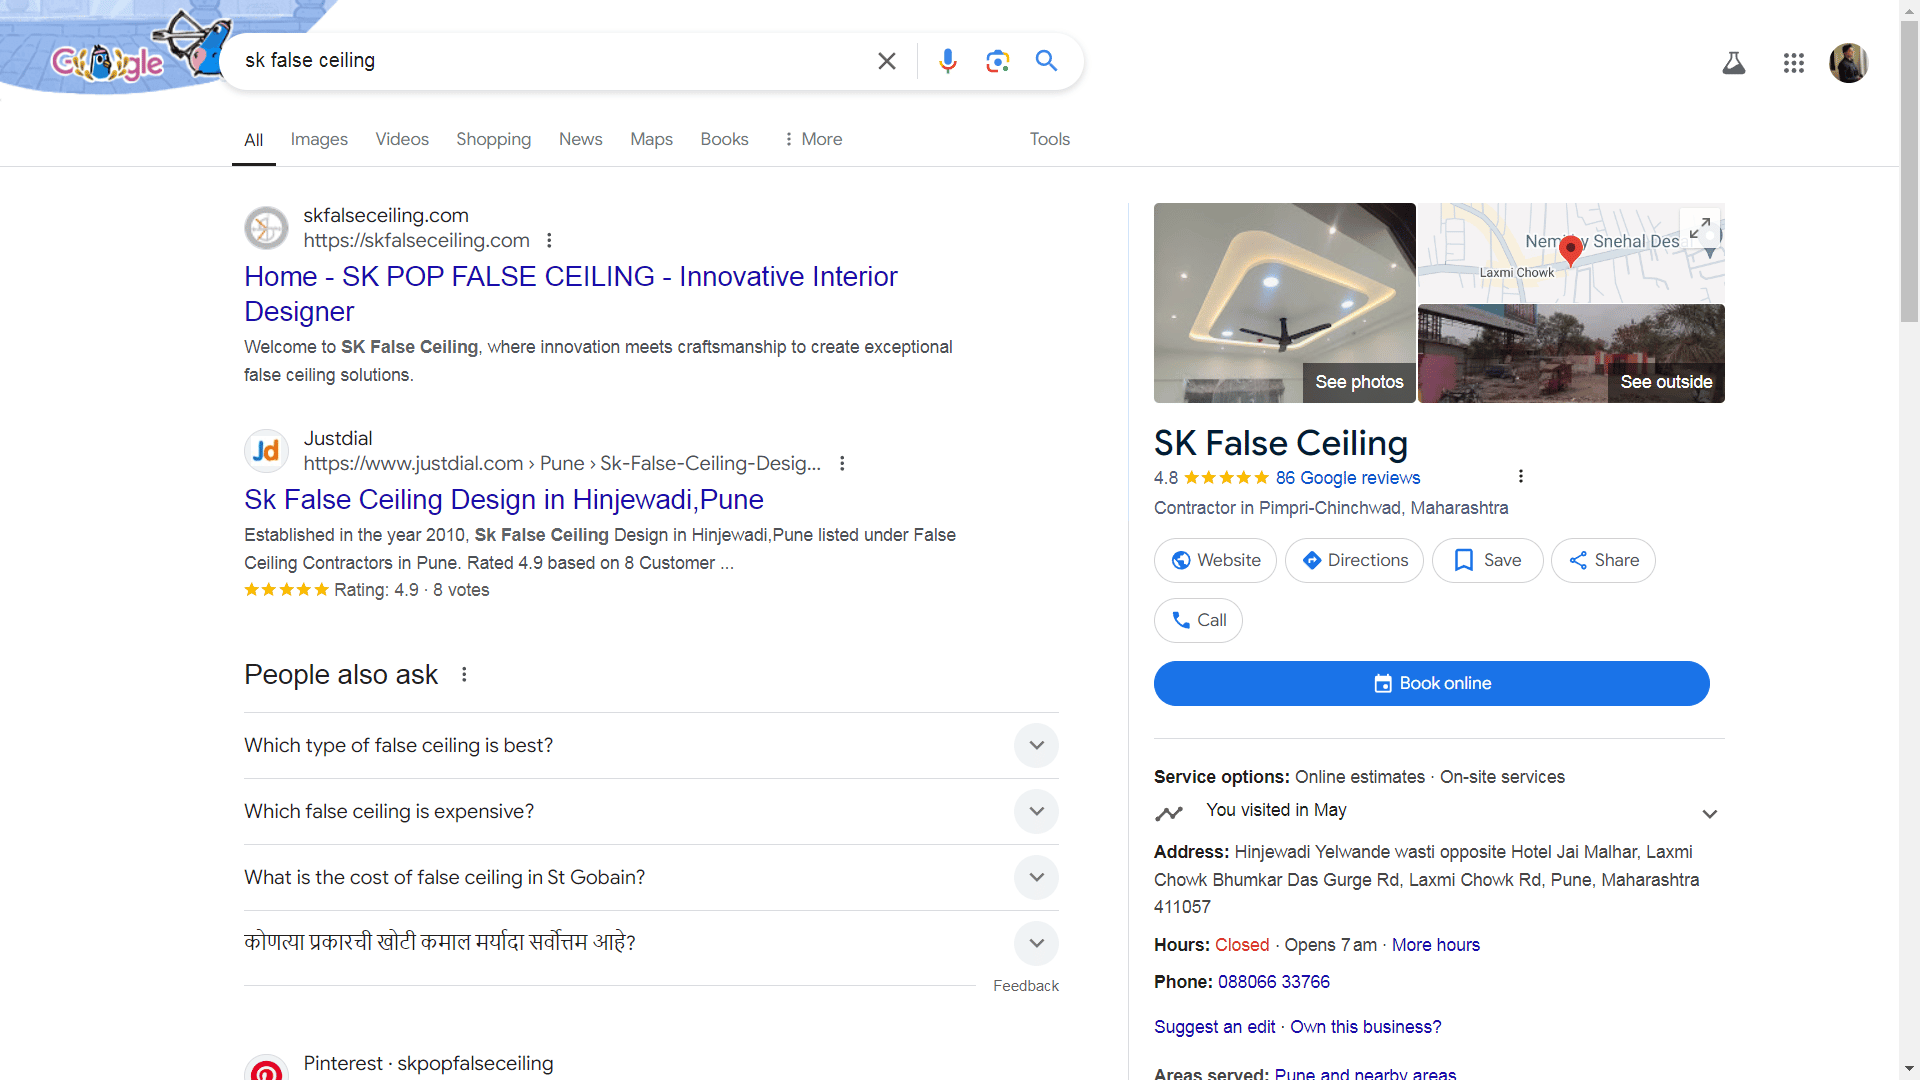
Task: Open the Google account profile picture
Action: [x=1848, y=63]
